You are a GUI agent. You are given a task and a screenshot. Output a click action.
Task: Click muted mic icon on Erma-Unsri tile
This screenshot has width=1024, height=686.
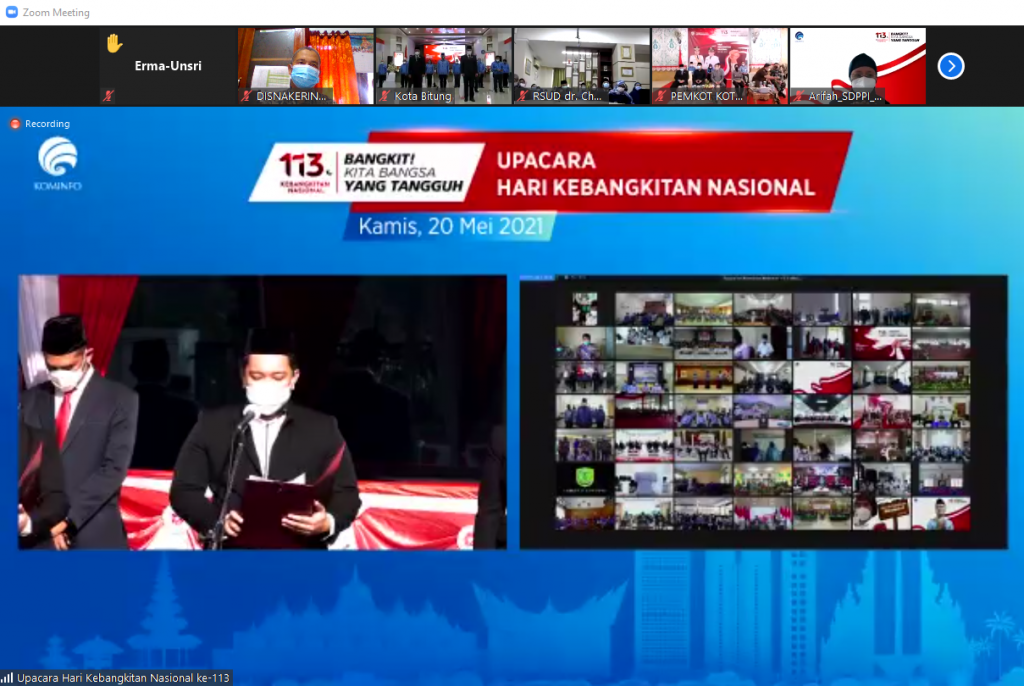point(107,96)
